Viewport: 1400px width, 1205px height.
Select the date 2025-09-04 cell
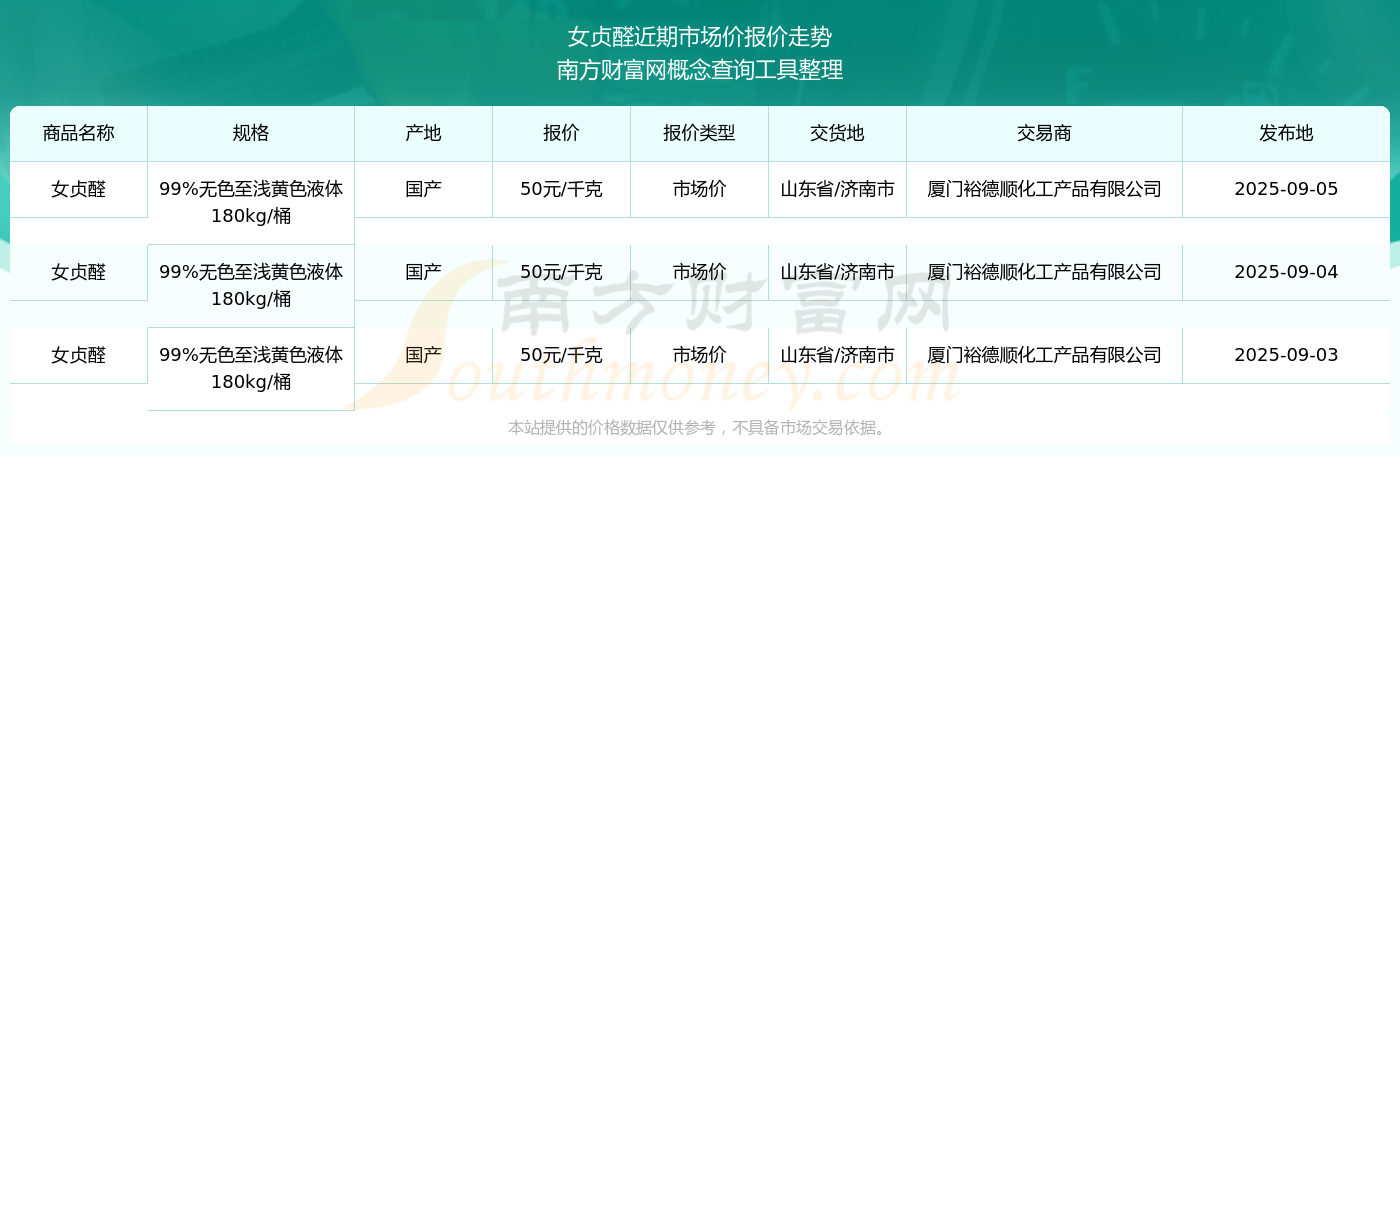pyautogui.click(x=1286, y=272)
